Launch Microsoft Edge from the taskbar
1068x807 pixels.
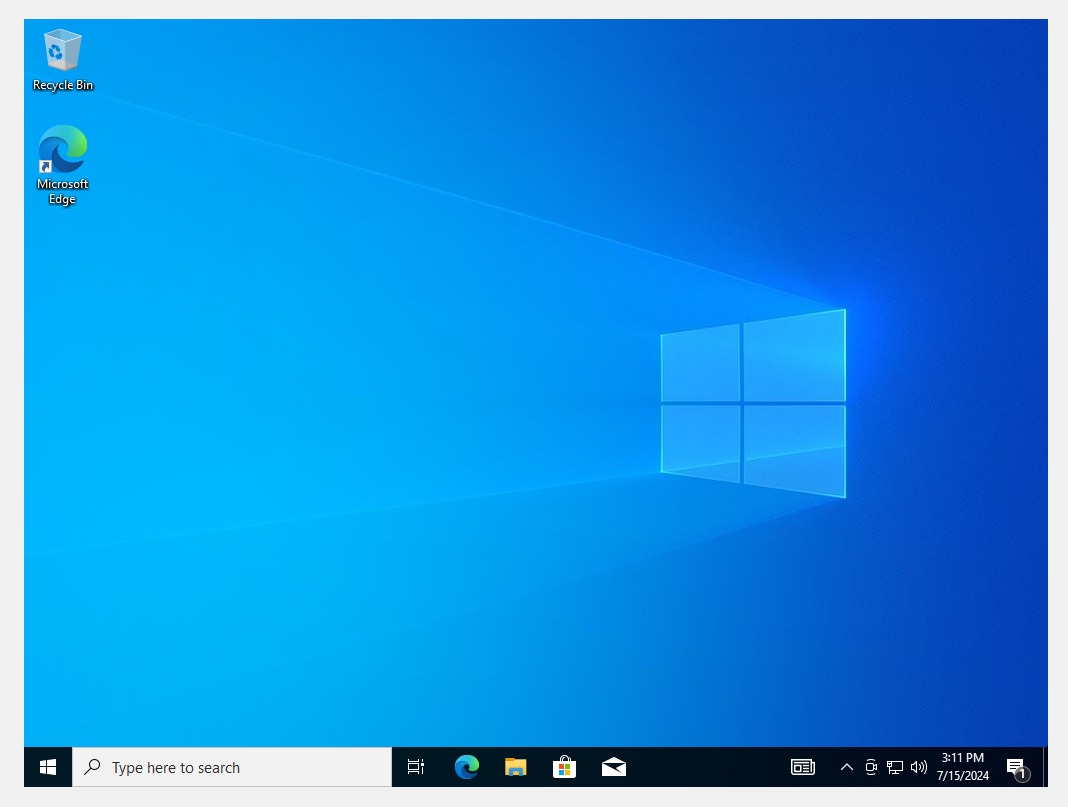[x=467, y=768]
